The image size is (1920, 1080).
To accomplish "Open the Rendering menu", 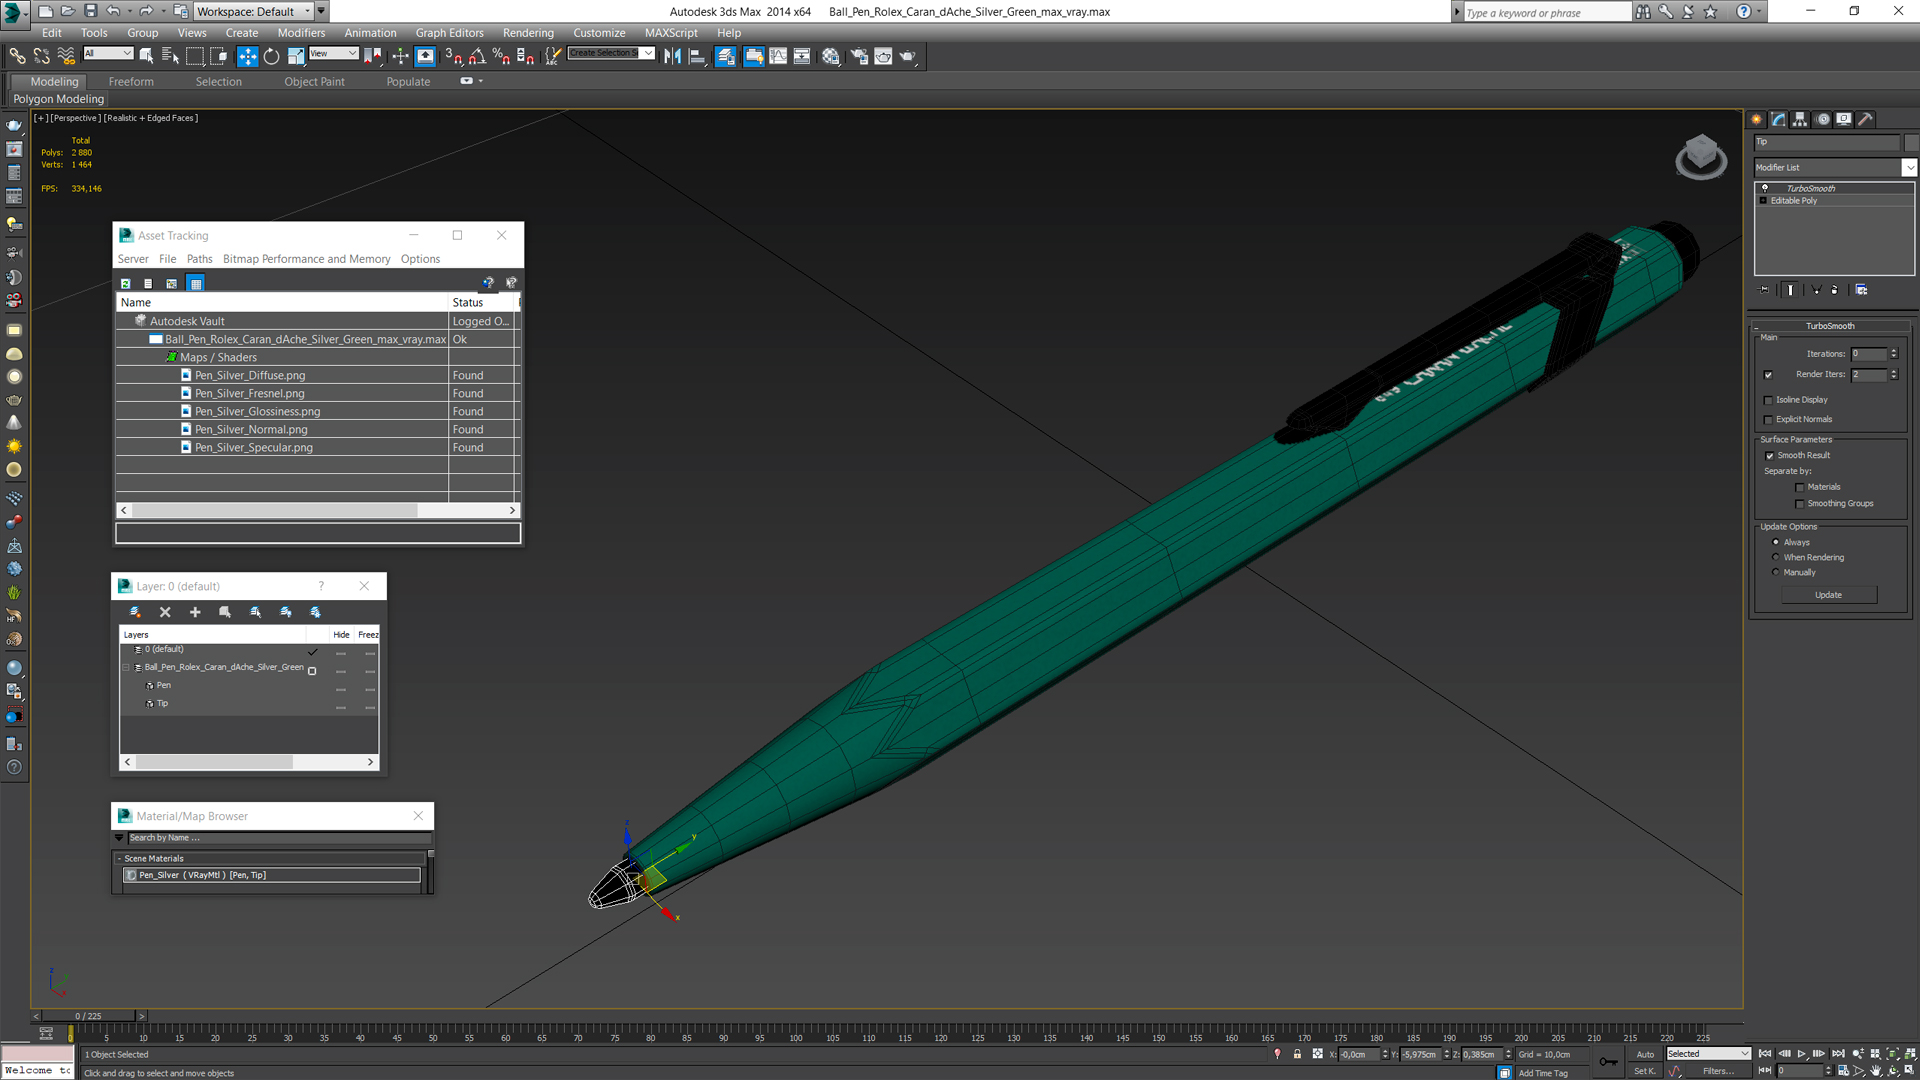I will [x=528, y=33].
